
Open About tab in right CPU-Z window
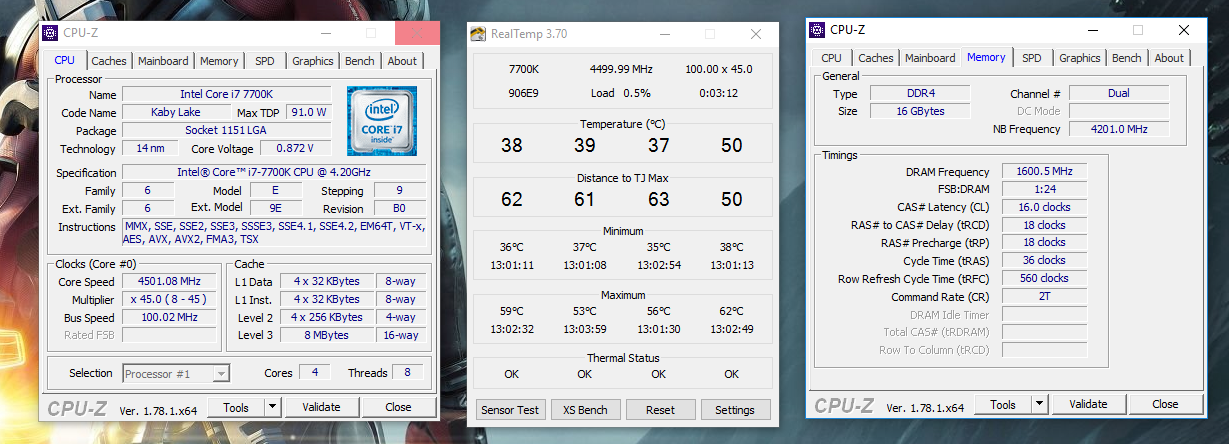click(x=1169, y=58)
